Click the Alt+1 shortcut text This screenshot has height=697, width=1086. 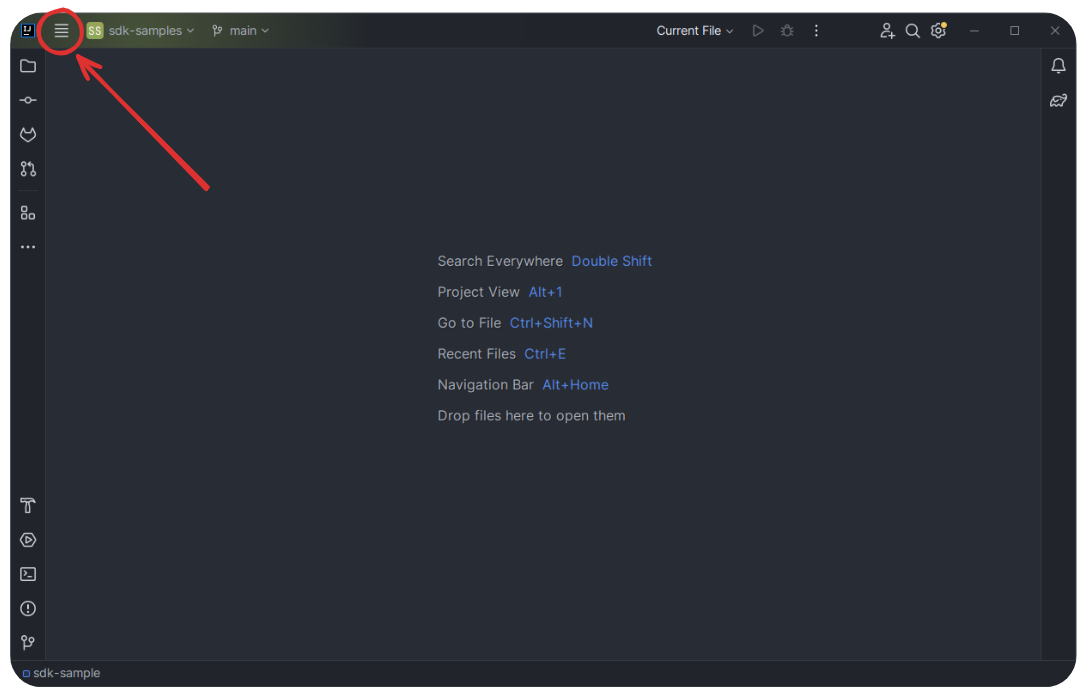545,292
